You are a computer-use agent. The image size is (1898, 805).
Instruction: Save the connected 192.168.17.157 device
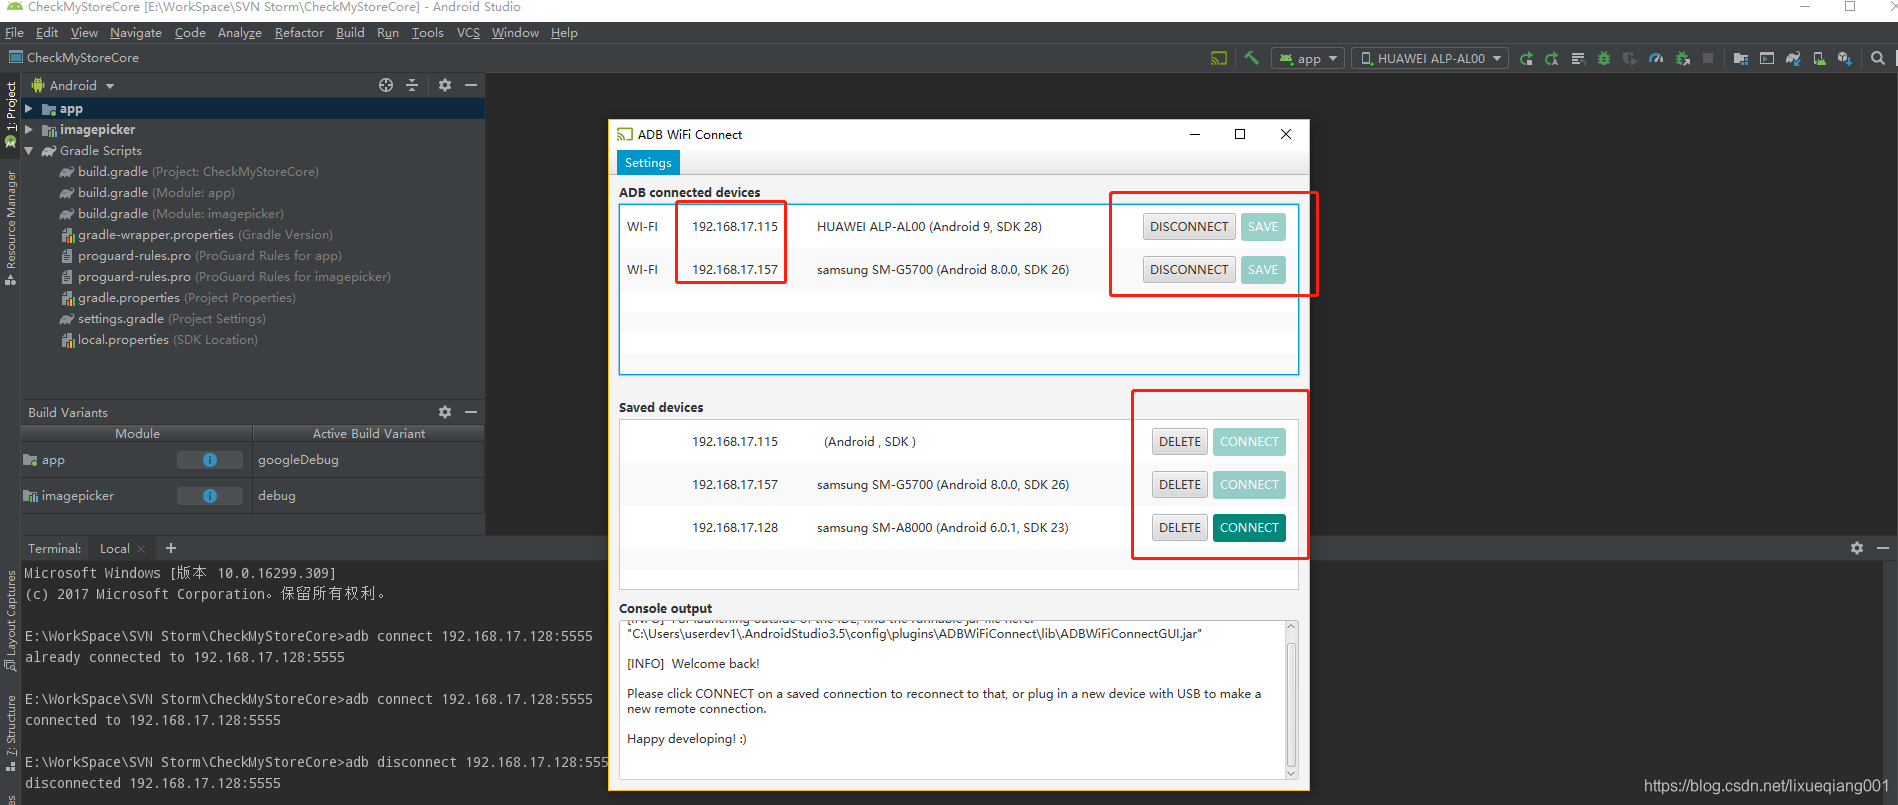1263,270
